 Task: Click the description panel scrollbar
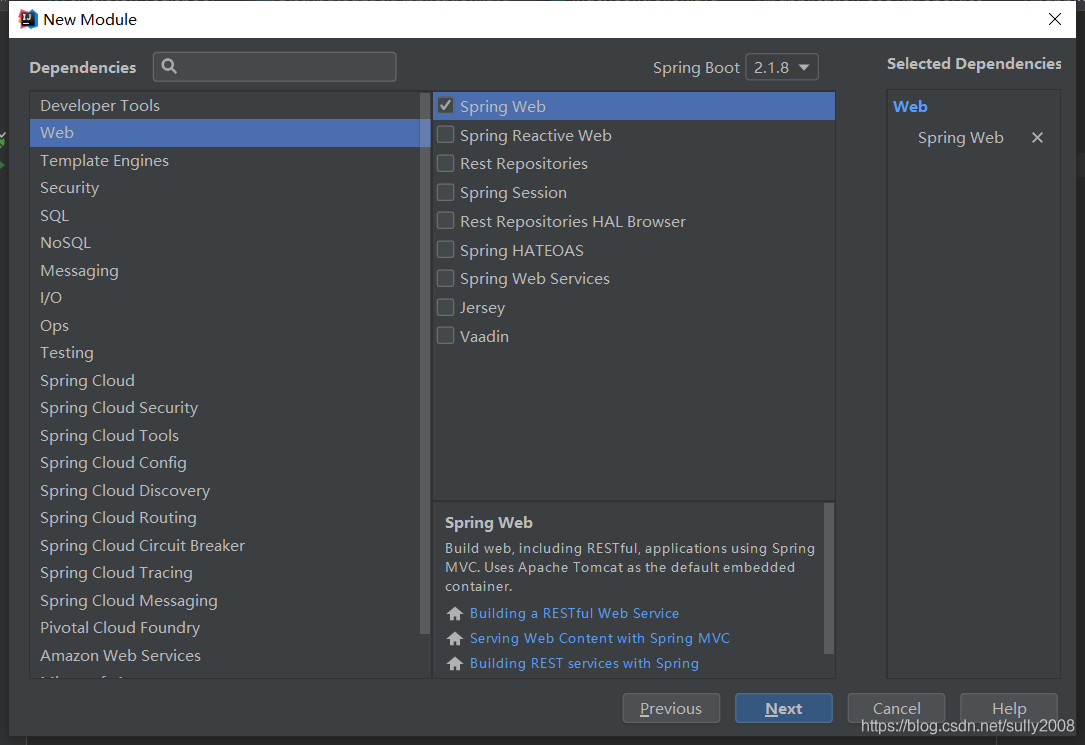pos(828,578)
